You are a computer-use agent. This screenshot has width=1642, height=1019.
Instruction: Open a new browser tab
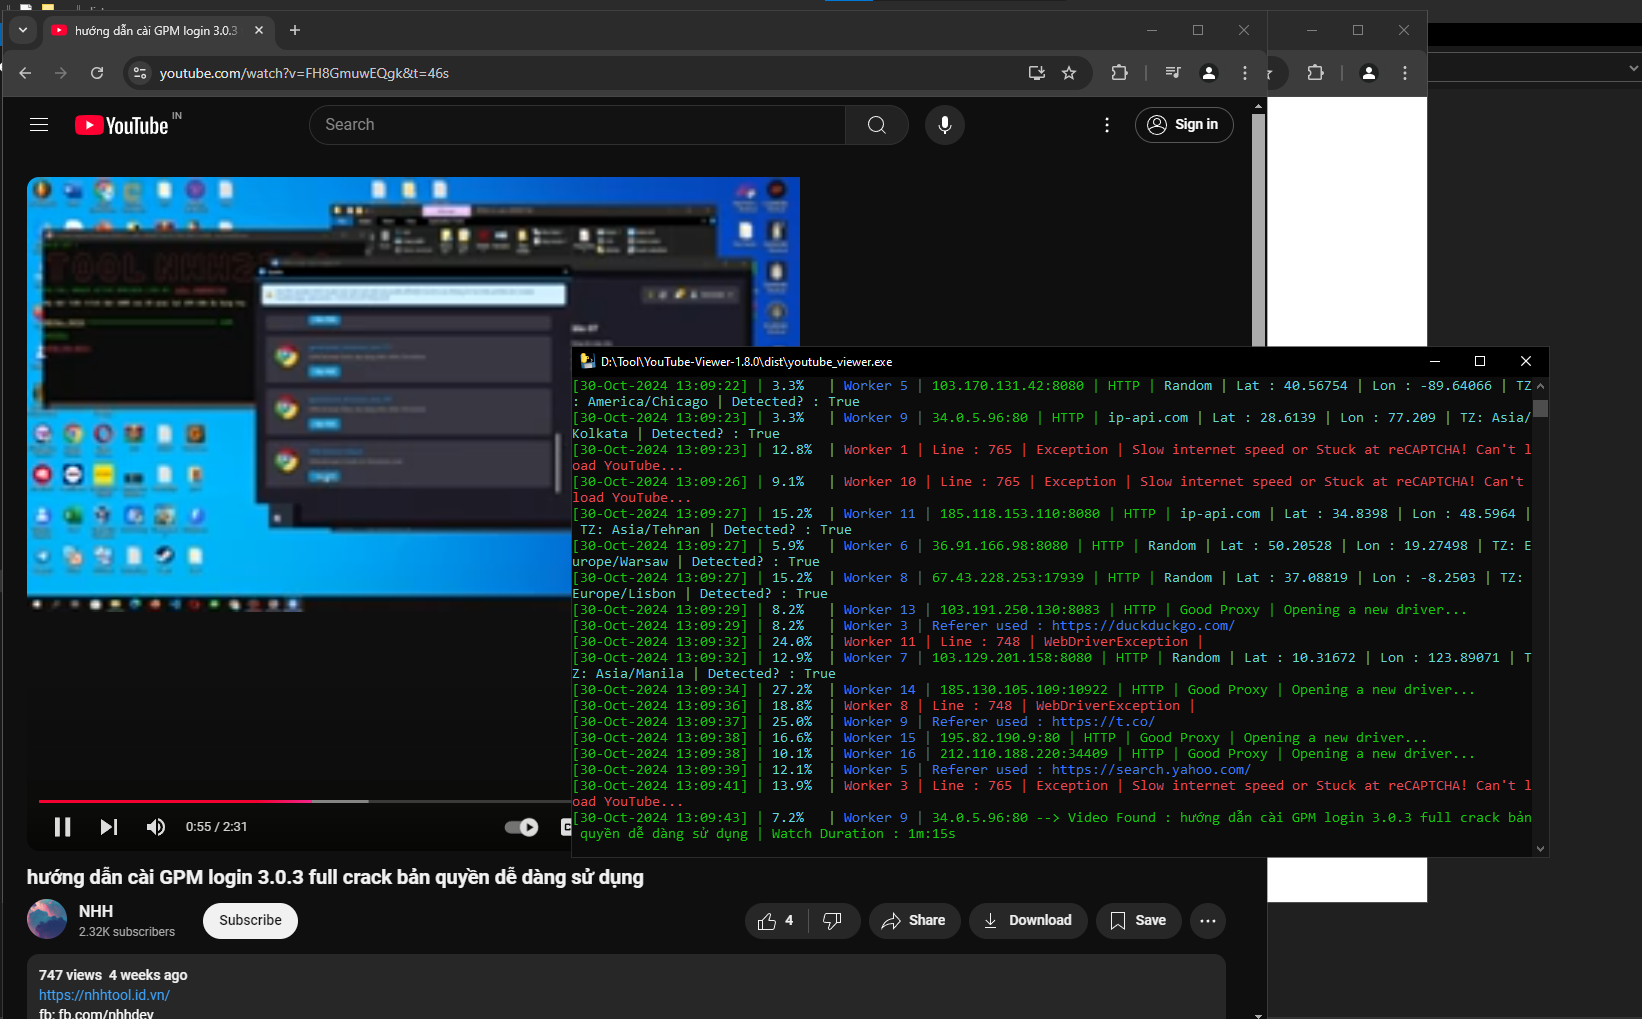(295, 31)
